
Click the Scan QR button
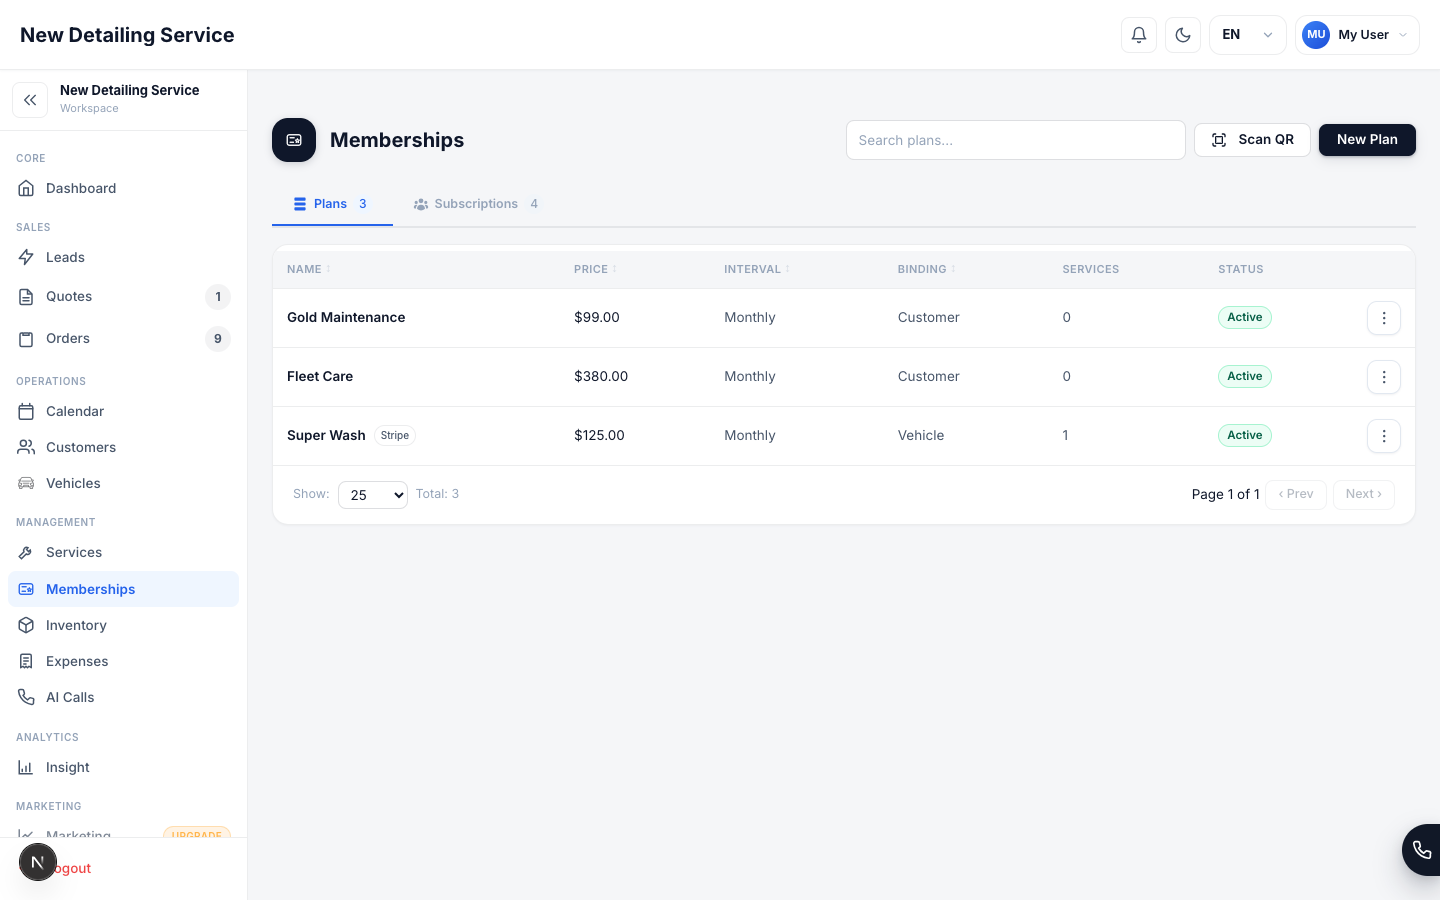click(x=1252, y=140)
